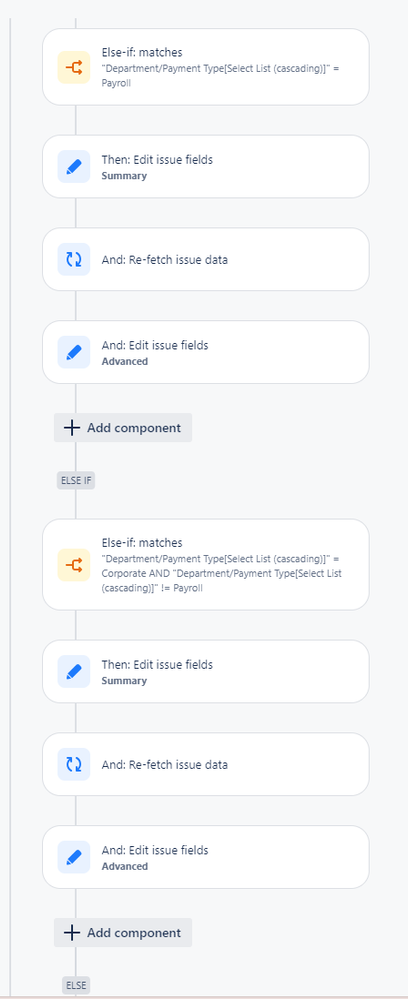408x999 pixels.
Task: Click Add component below the Payroll branch actions
Action: [x=123, y=428]
